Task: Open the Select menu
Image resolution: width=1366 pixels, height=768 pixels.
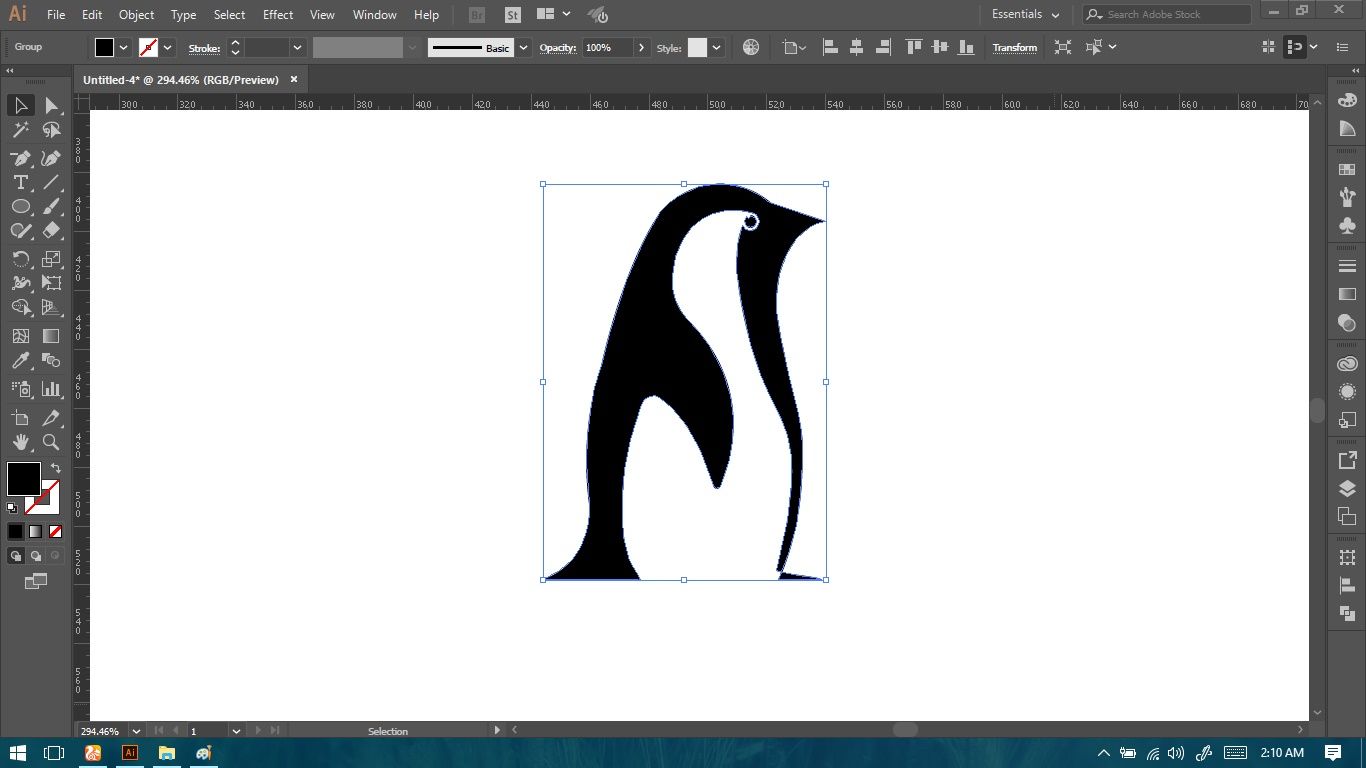Action: pyautogui.click(x=229, y=15)
